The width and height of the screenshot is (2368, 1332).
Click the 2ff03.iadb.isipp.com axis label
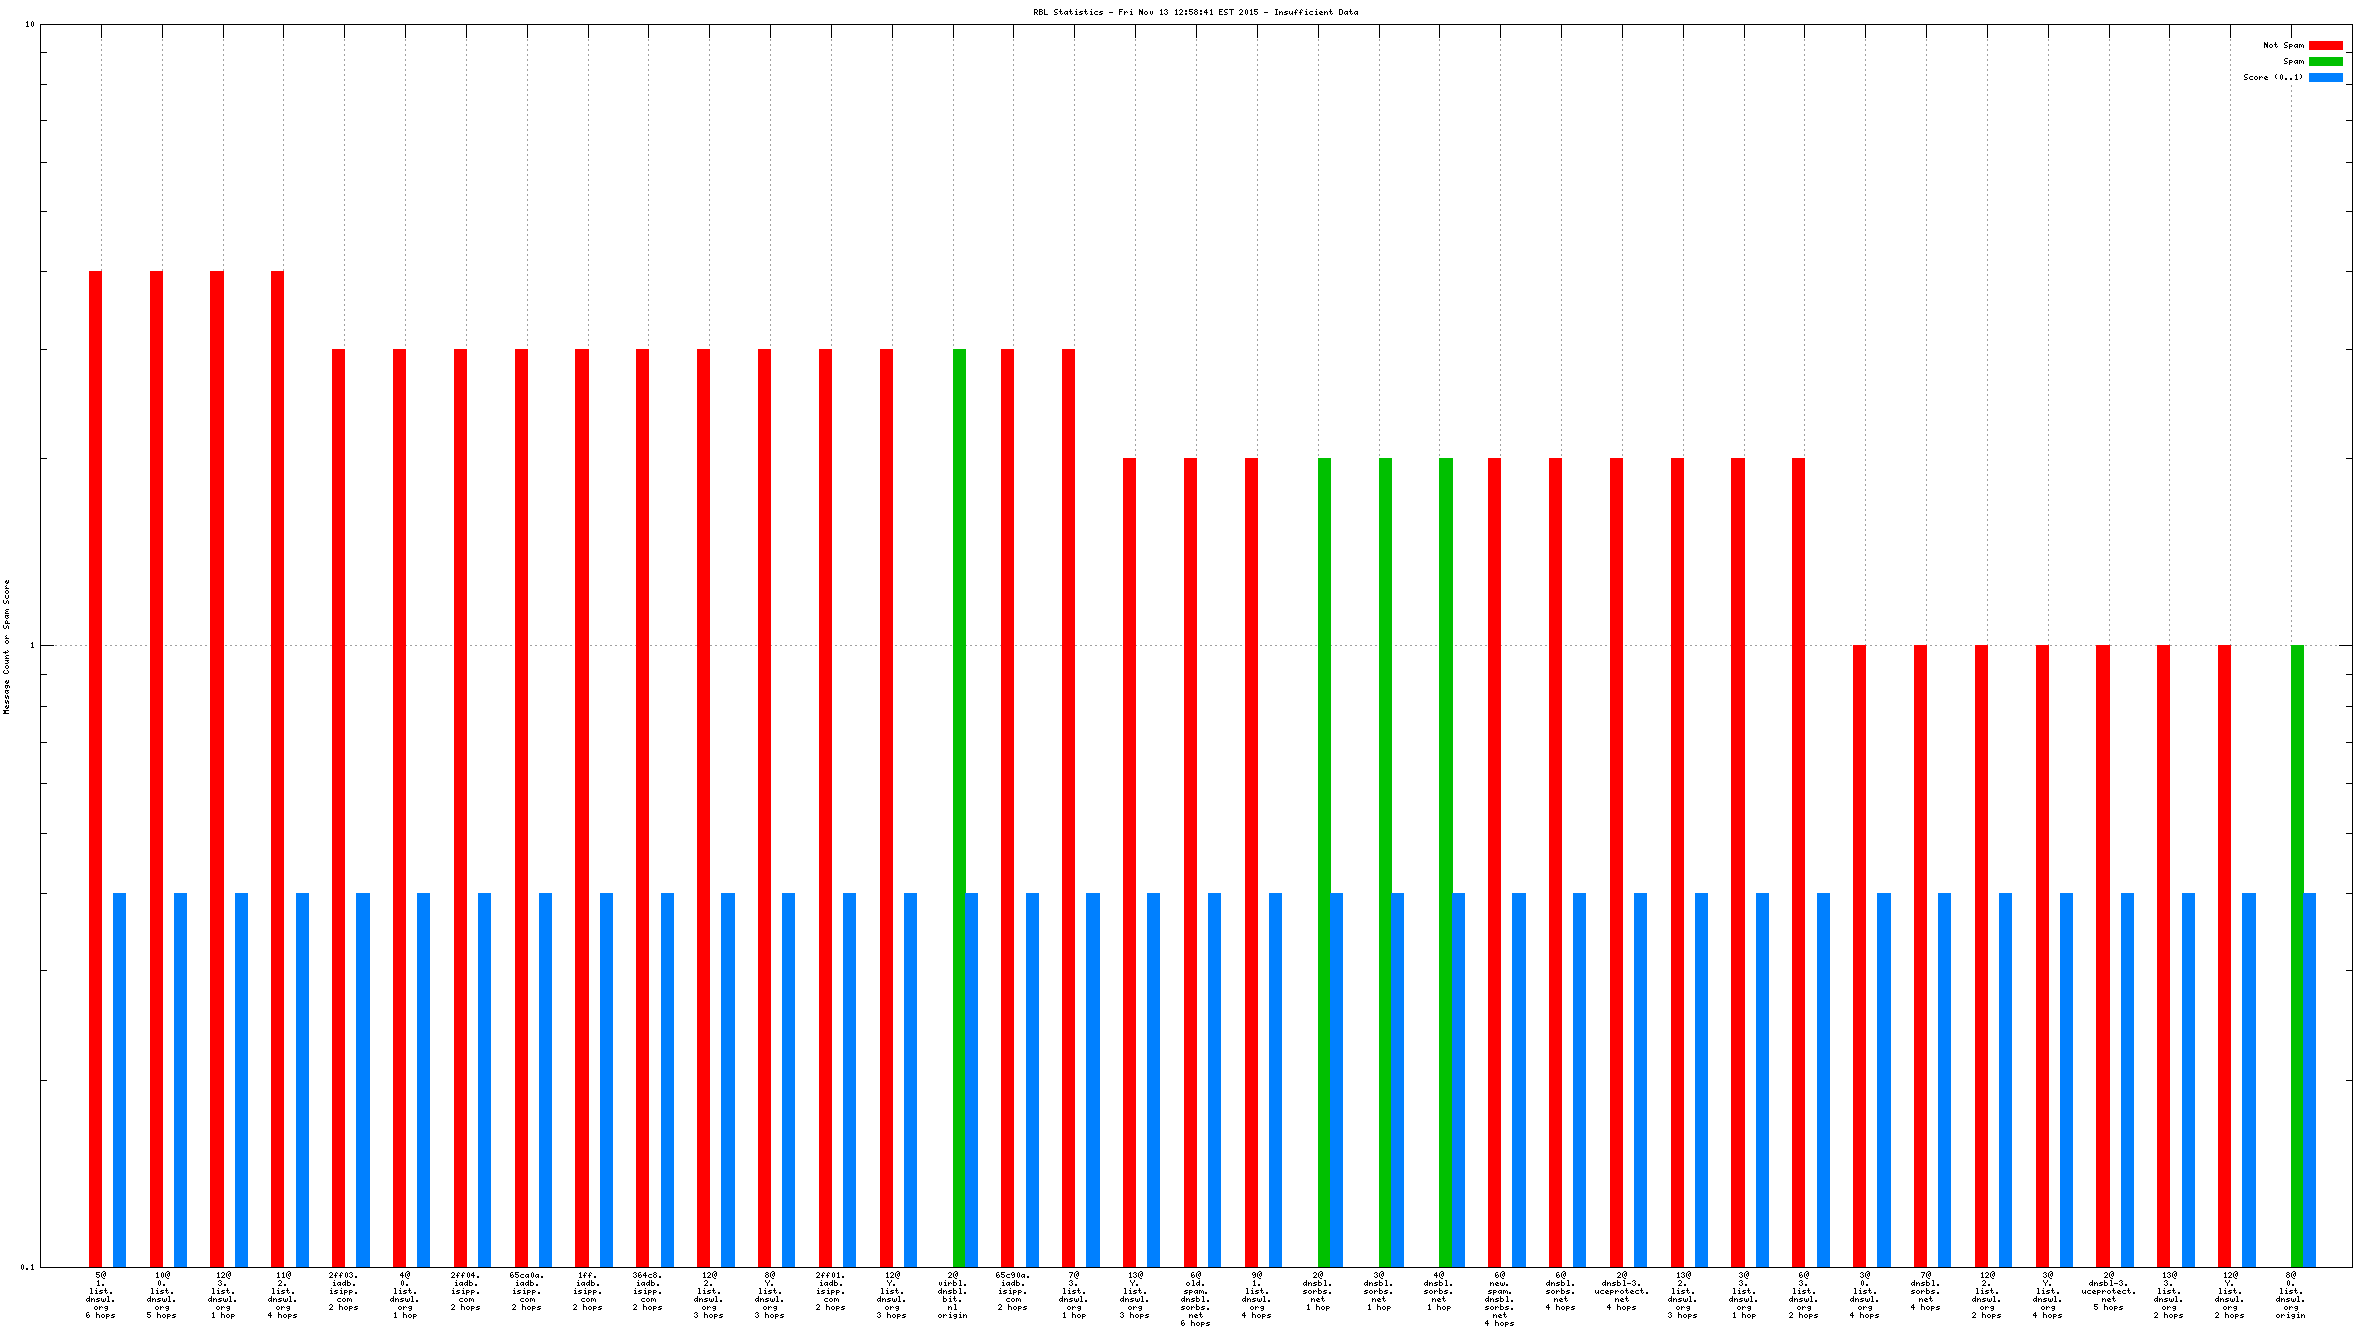[343, 1291]
